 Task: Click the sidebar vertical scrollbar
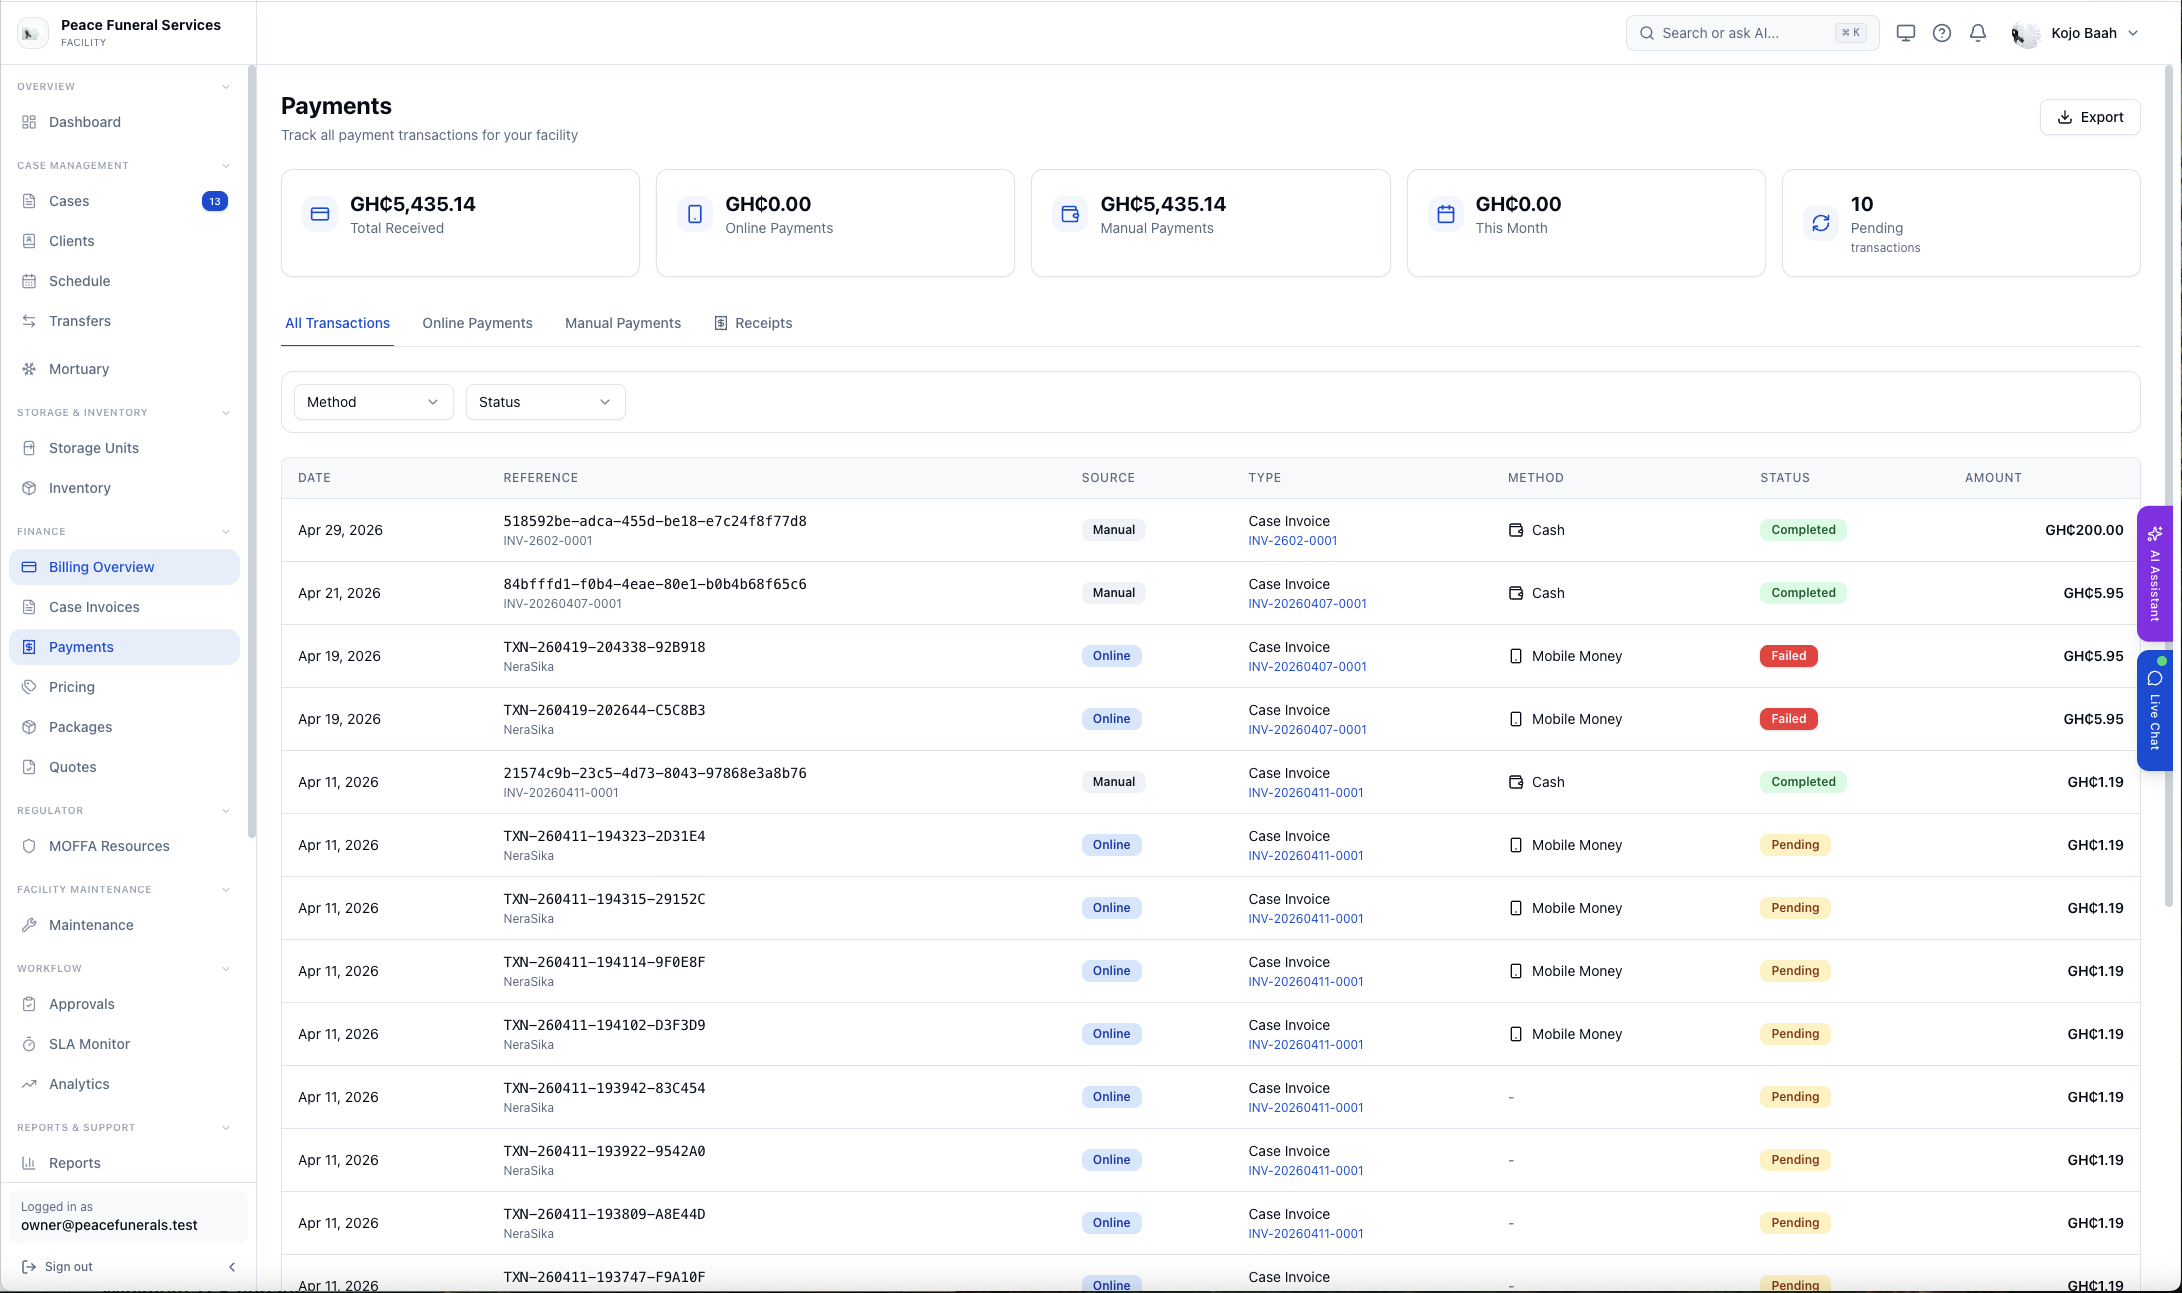pos(252,450)
